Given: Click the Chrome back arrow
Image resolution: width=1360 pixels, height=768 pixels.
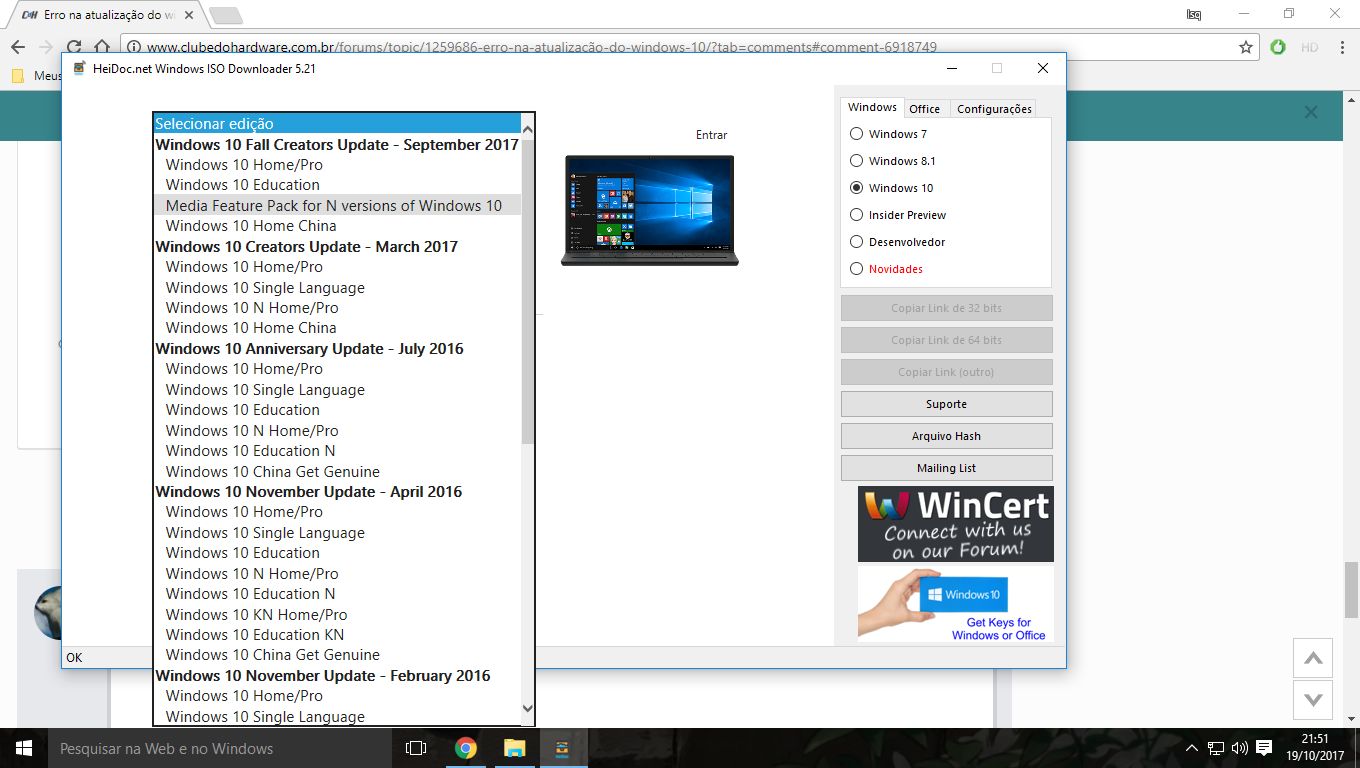Looking at the screenshot, I should pos(18,47).
